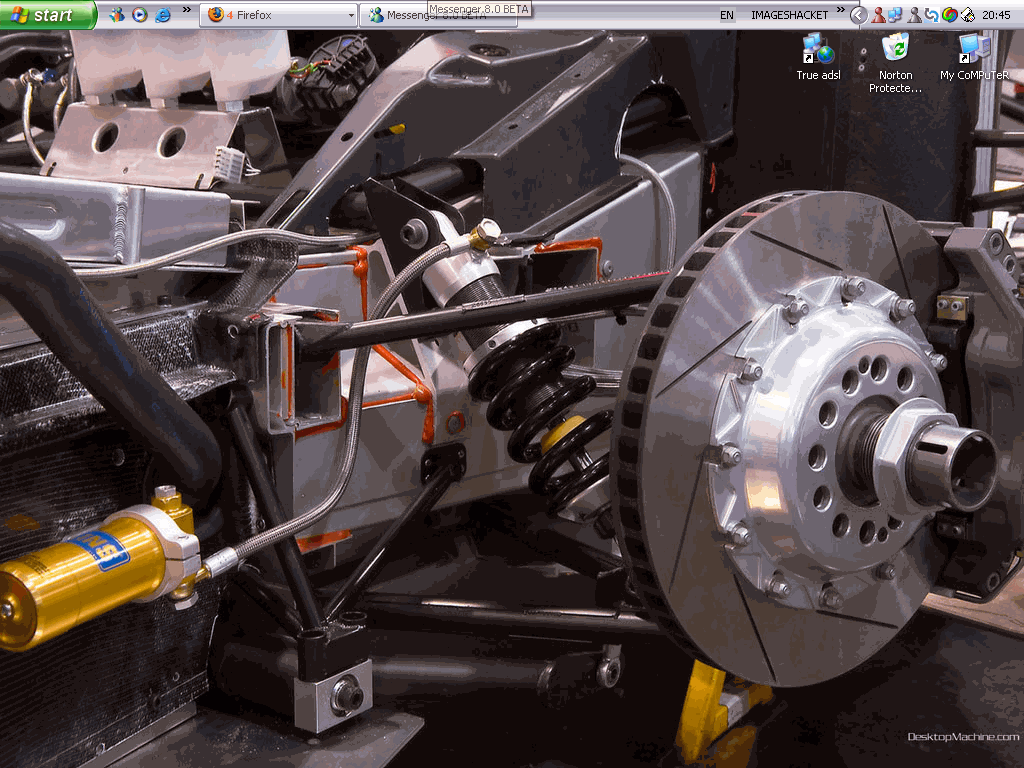Screen dimensions: 1024x768
Task: Open the blue sync arrows tray icon
Action: pyautogui.click(x=932, y=15)
